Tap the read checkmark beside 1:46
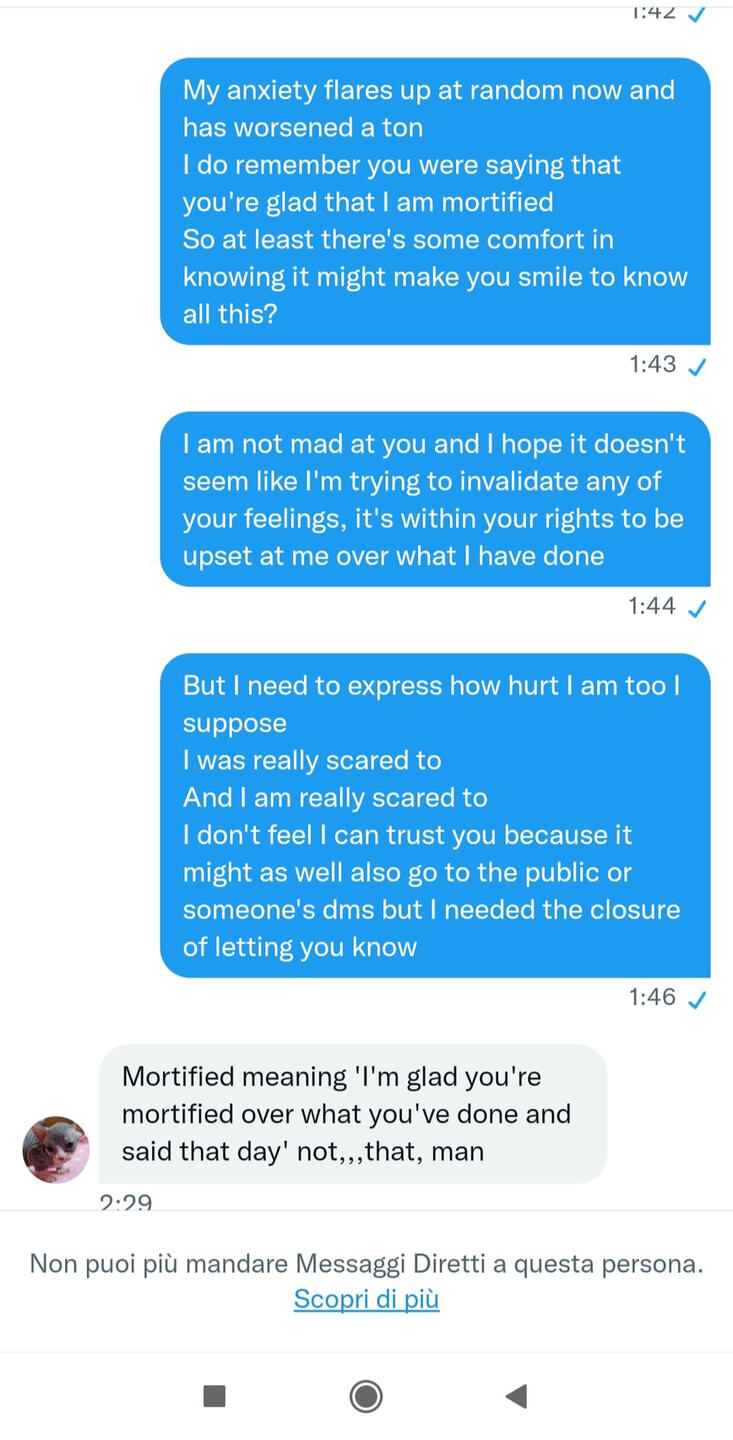This screenshot has width=733, height=1440. [x=698, y=999]
